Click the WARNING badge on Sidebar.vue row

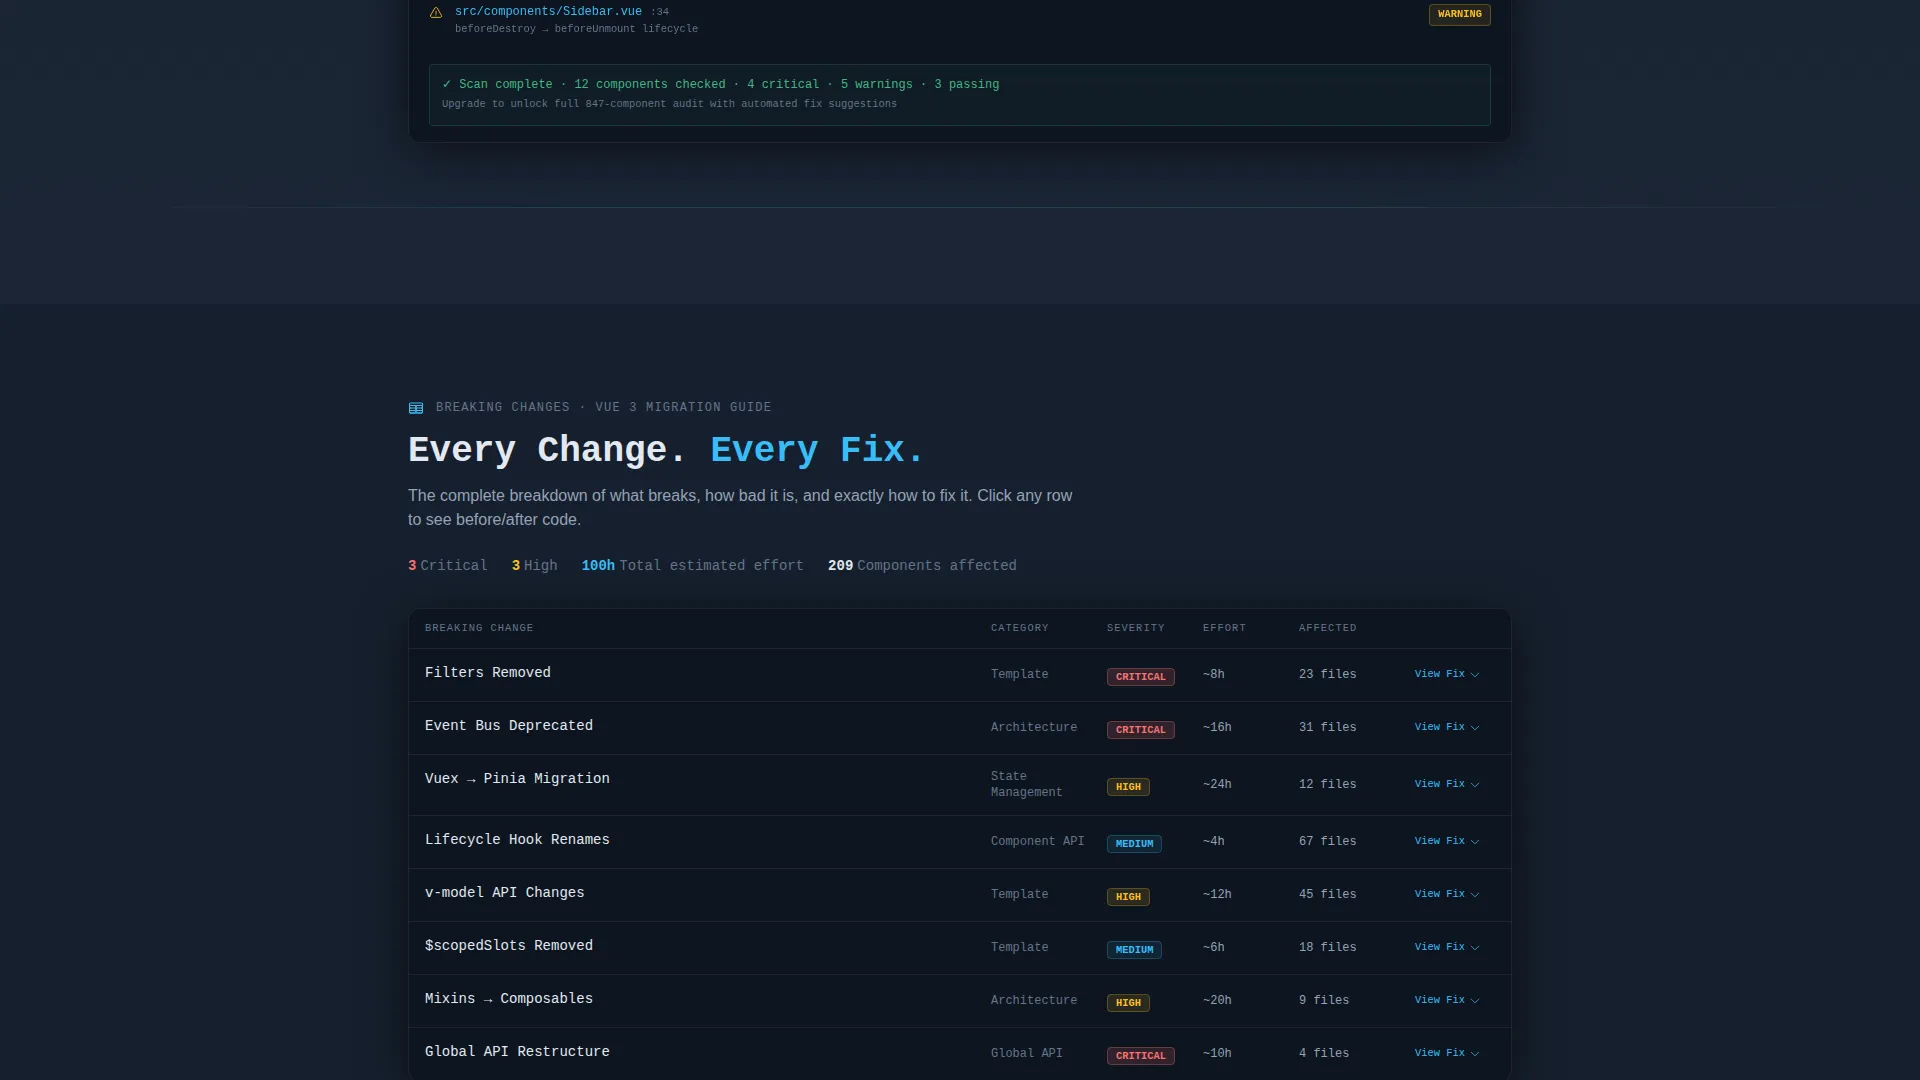coord(1459,14)
